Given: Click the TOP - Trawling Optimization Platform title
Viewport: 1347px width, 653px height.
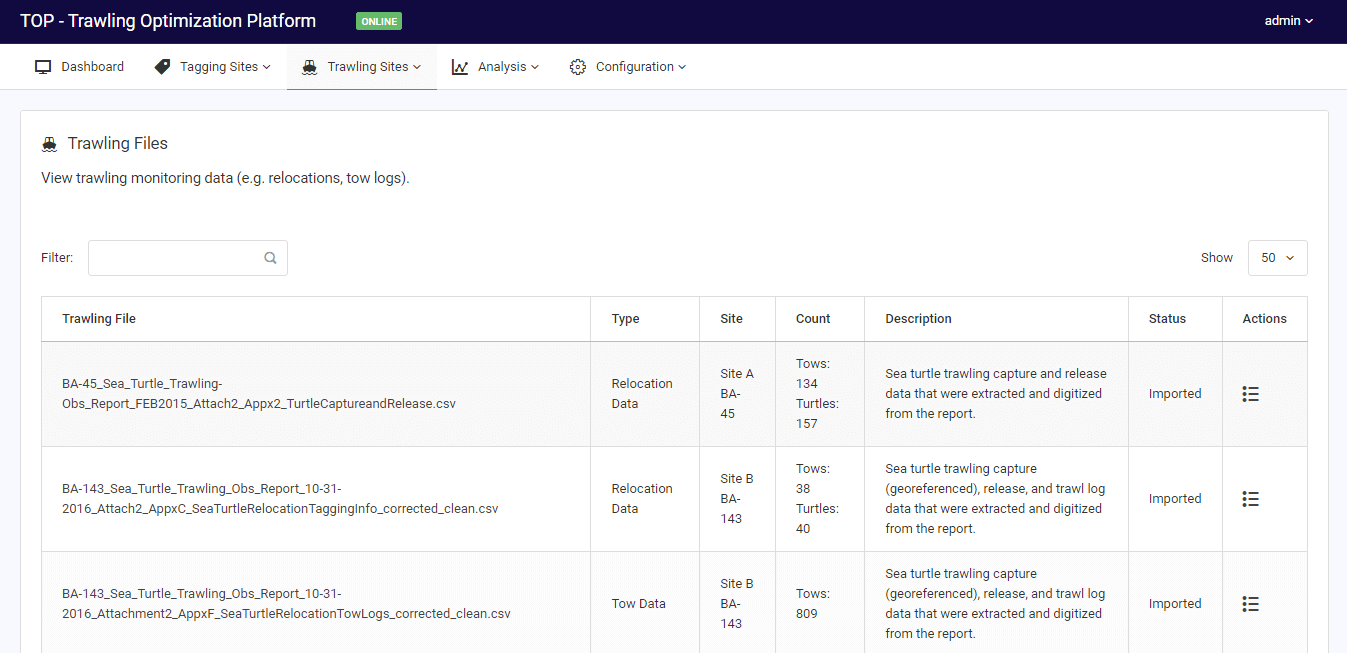Looking at the screenshot, I should click(168, 21).
